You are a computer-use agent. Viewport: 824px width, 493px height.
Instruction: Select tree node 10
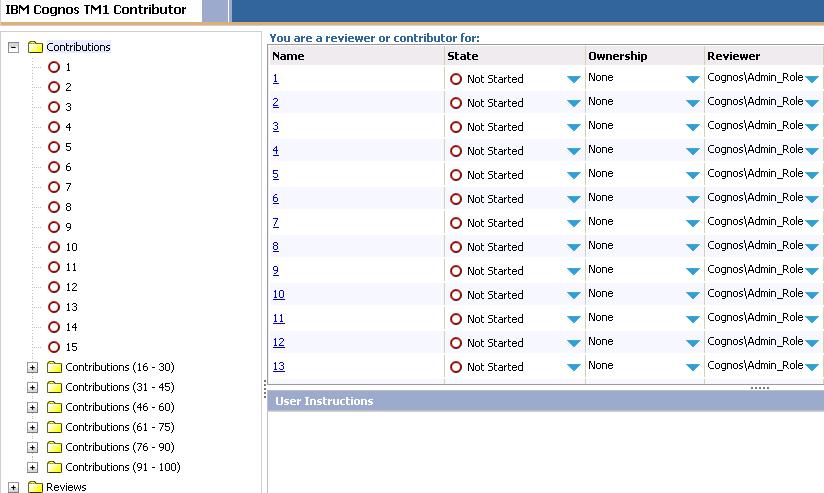pyautogui.click(x=71, y=247)
